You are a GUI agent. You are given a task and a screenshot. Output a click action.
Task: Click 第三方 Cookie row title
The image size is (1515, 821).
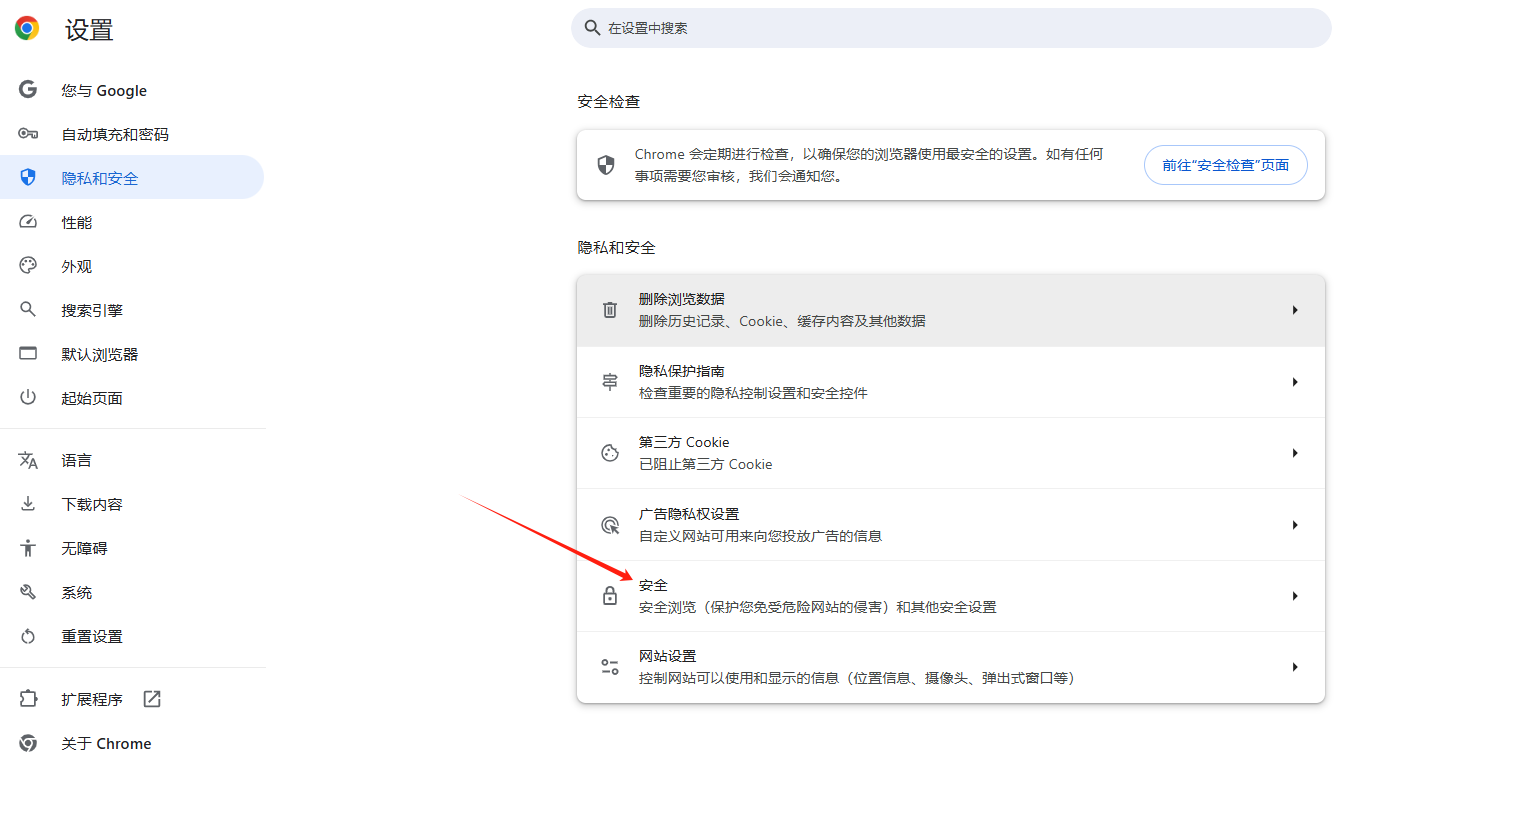[684, 442]
